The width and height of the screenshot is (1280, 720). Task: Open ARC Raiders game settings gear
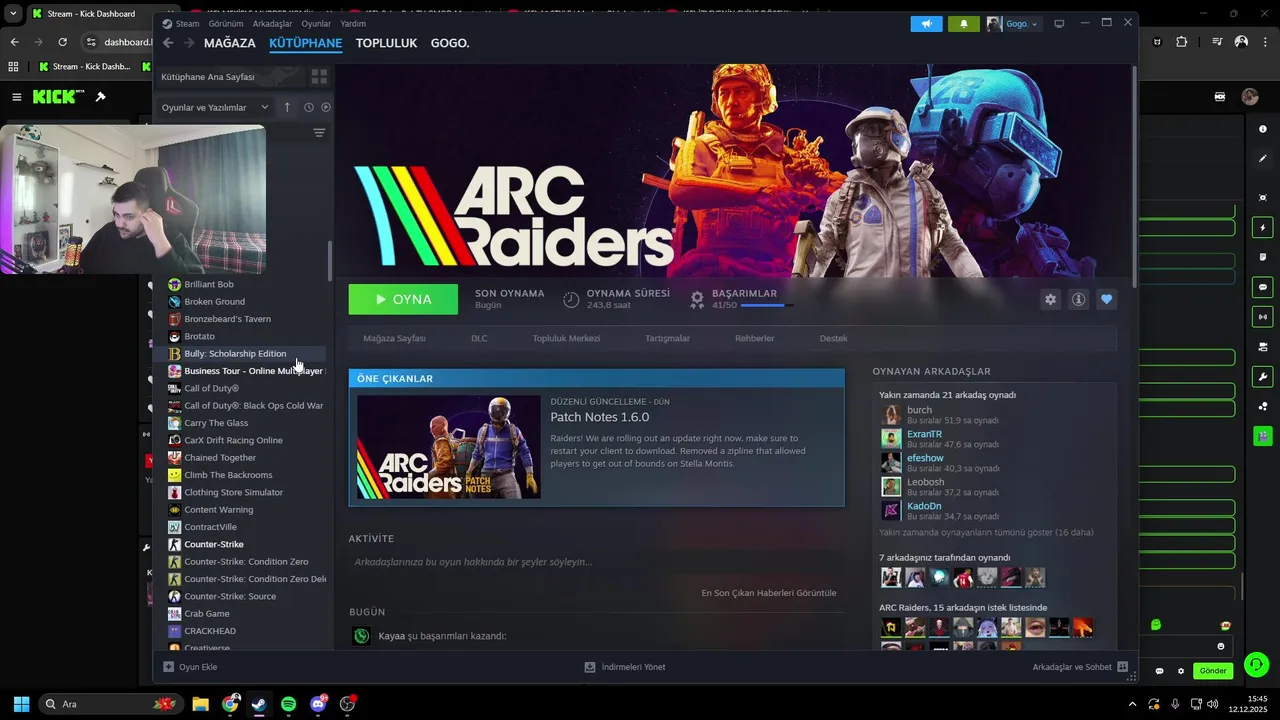click(x=1050, y=299)
